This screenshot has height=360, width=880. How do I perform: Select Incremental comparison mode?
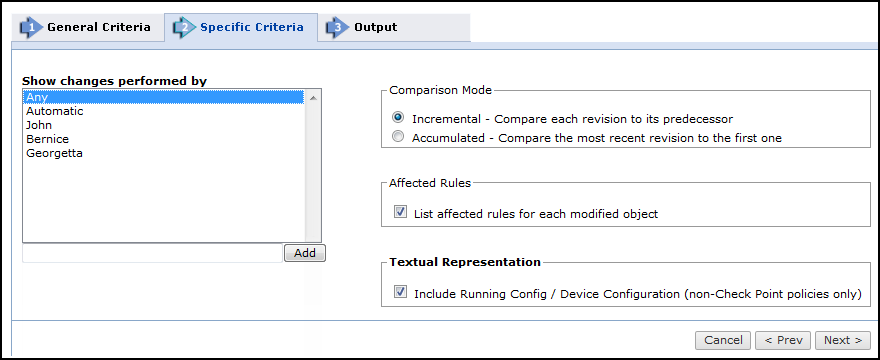398,119
